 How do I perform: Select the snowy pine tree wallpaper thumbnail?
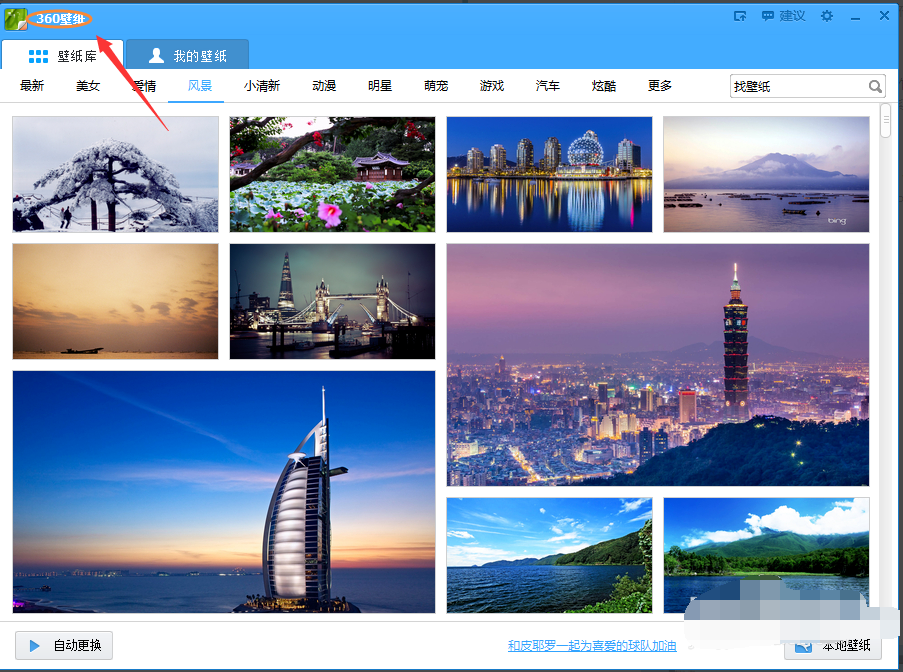click(115, 174)
